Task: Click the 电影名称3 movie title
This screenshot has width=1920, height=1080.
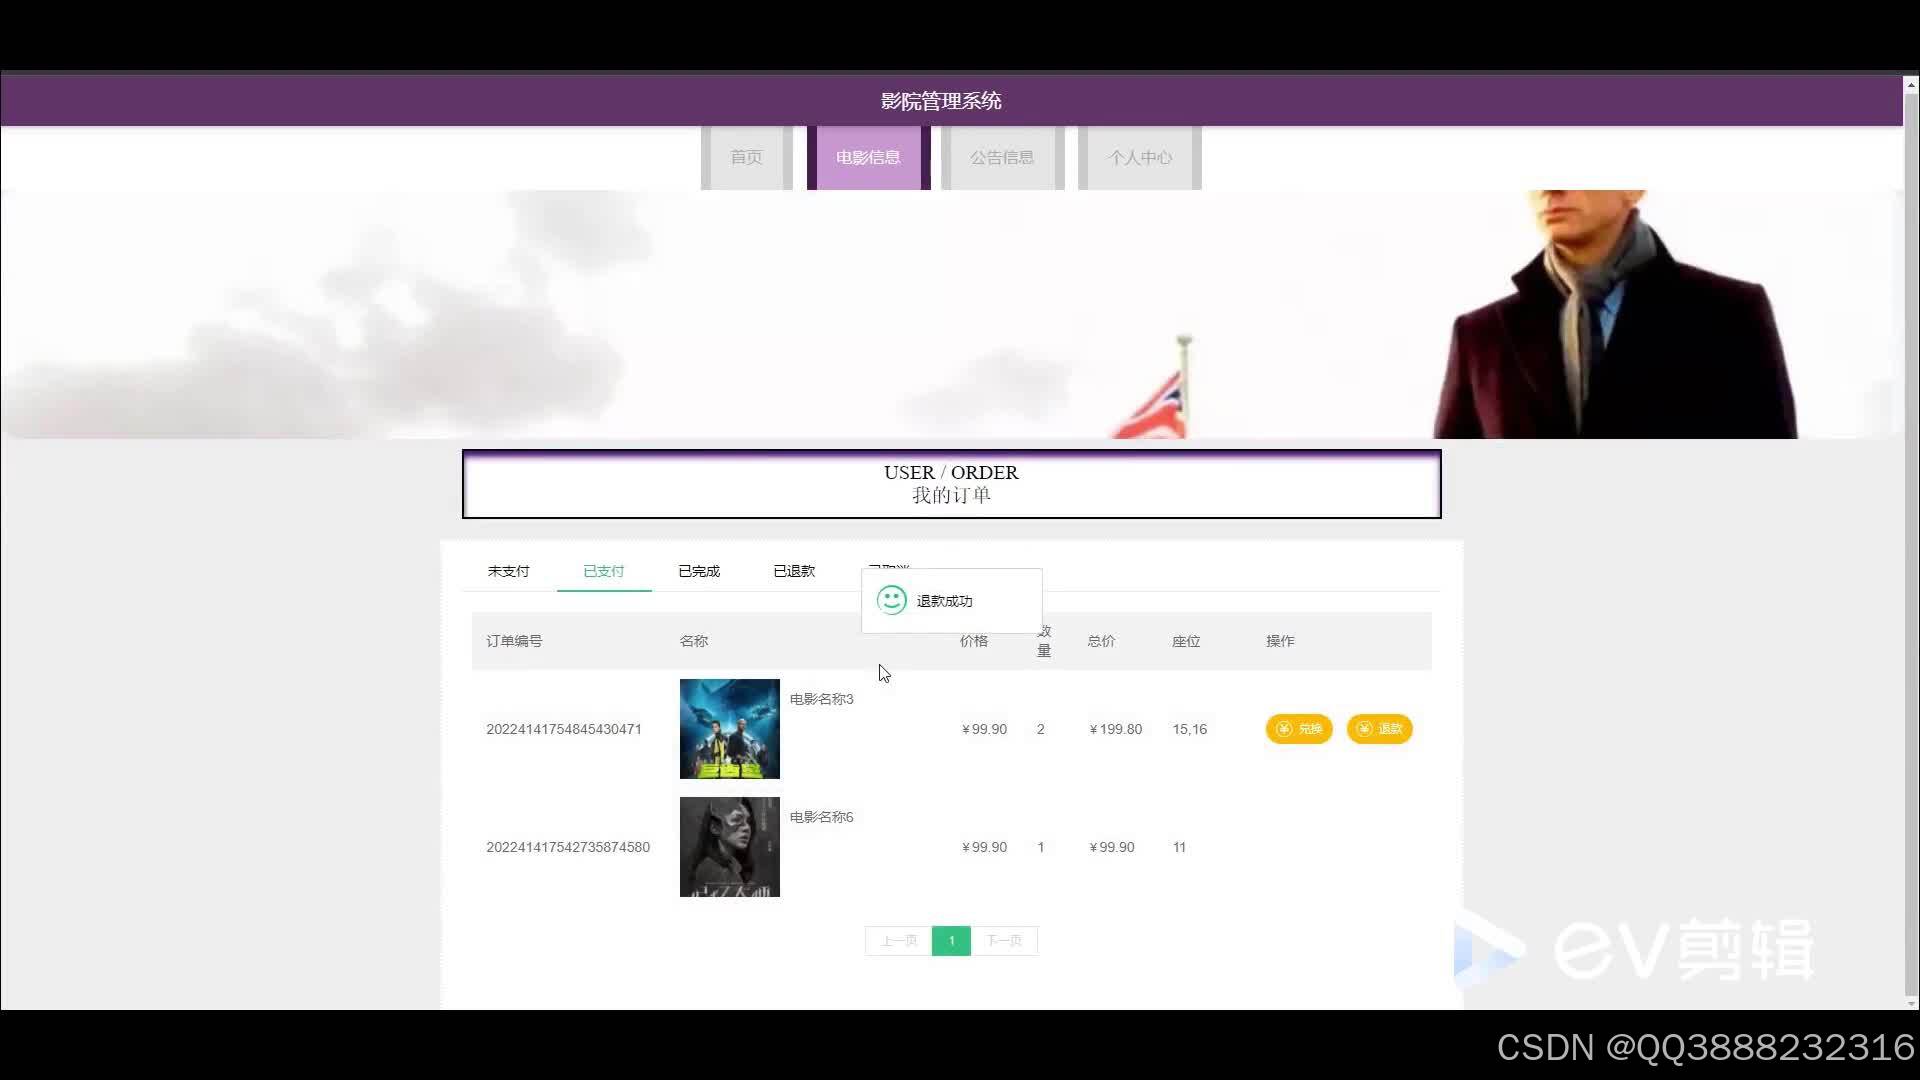Action: [822, 699]
